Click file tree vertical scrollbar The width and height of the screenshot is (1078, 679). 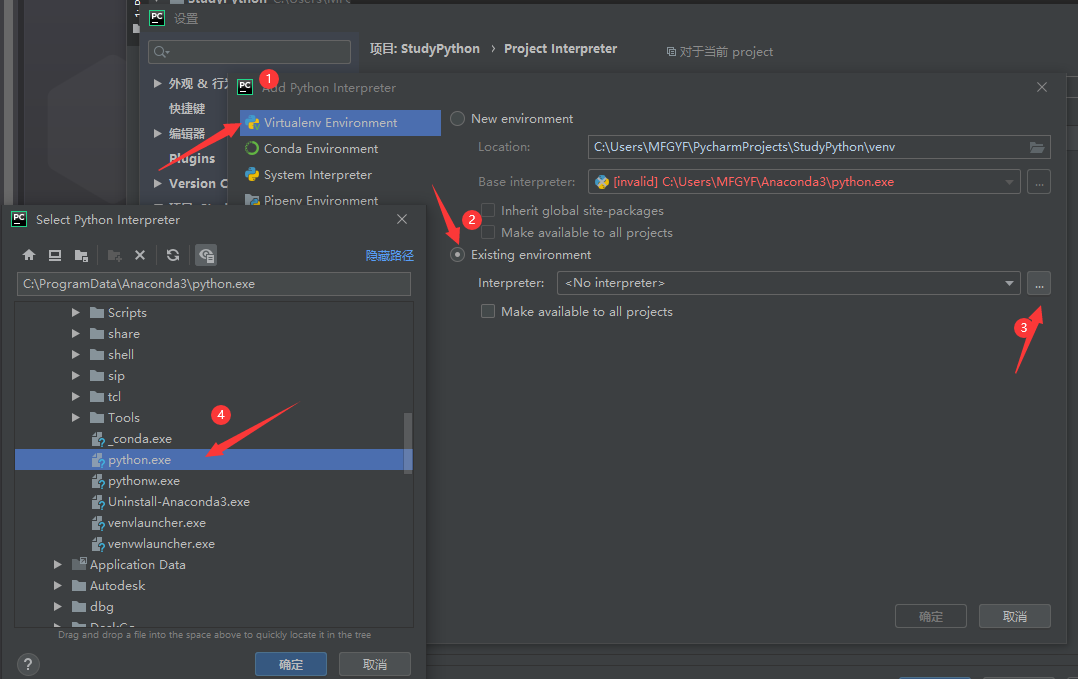[x=408, y=443]
